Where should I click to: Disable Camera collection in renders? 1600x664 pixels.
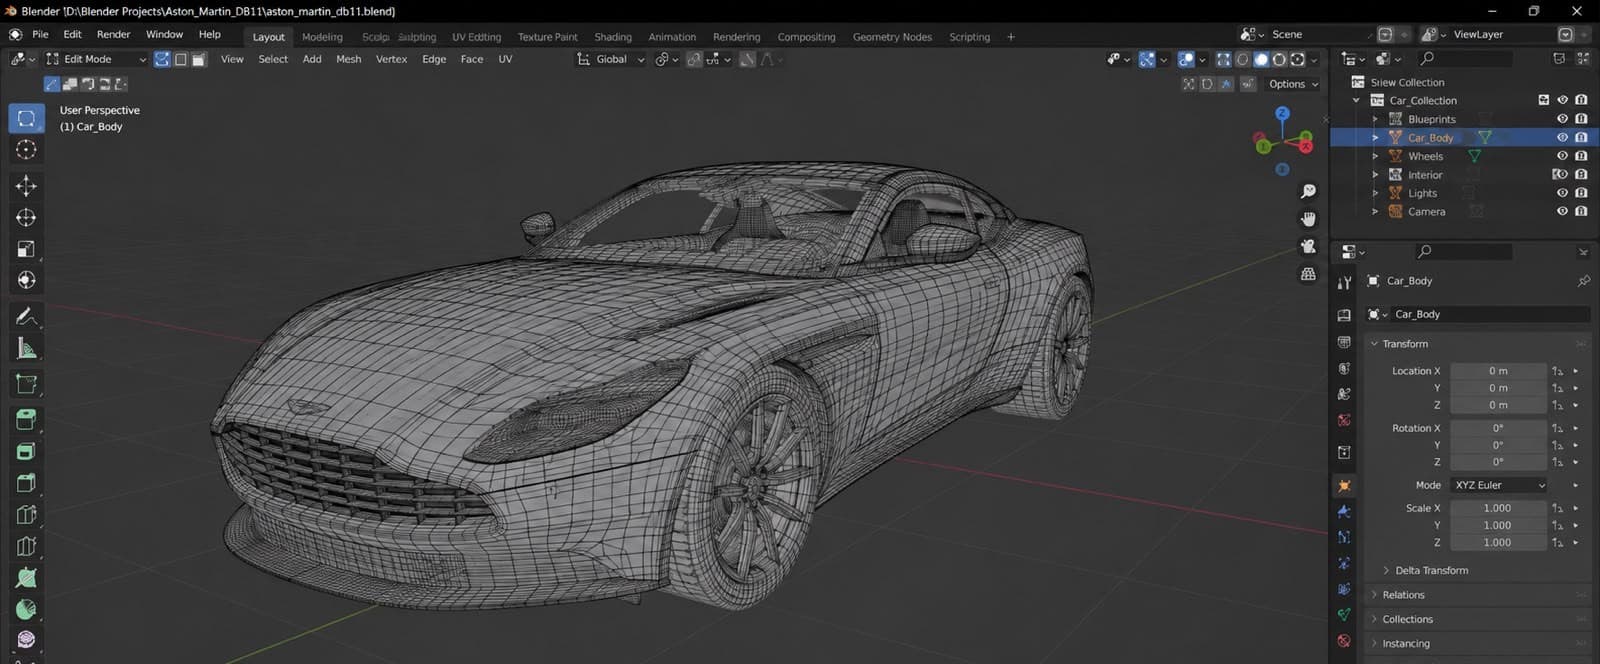point(1581,212)
